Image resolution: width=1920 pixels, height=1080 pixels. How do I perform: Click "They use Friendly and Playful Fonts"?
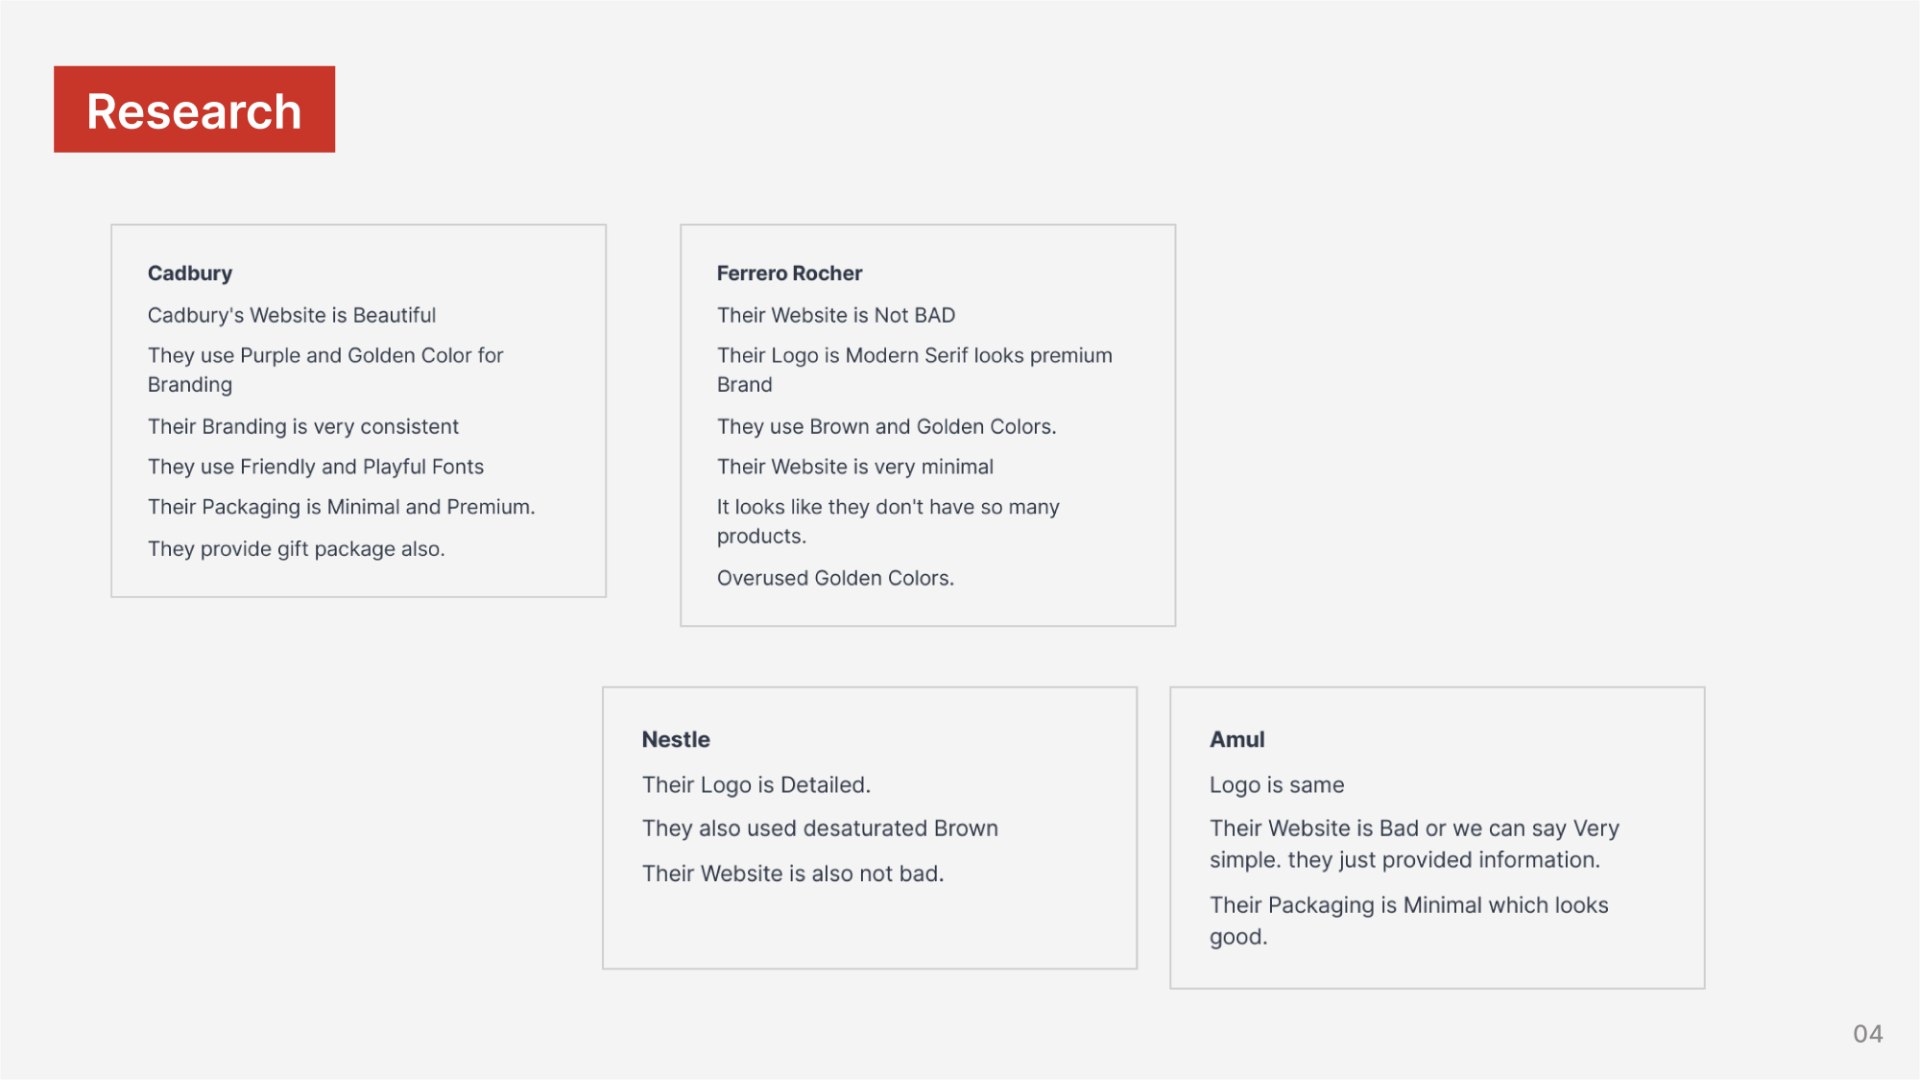point(316,467)
